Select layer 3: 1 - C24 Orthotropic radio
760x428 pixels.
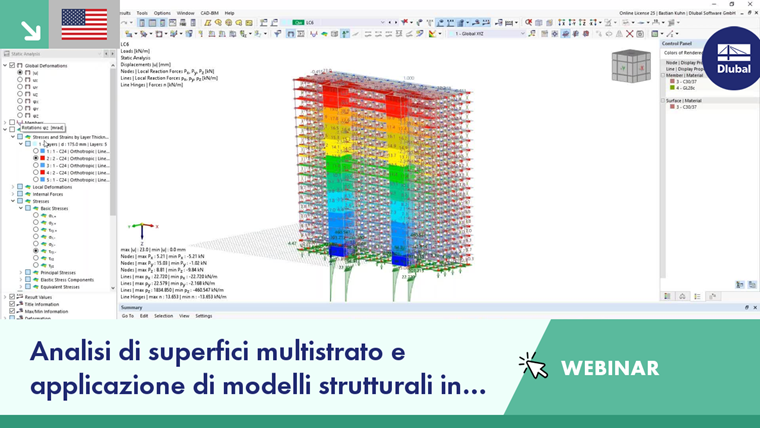point(36,165)
